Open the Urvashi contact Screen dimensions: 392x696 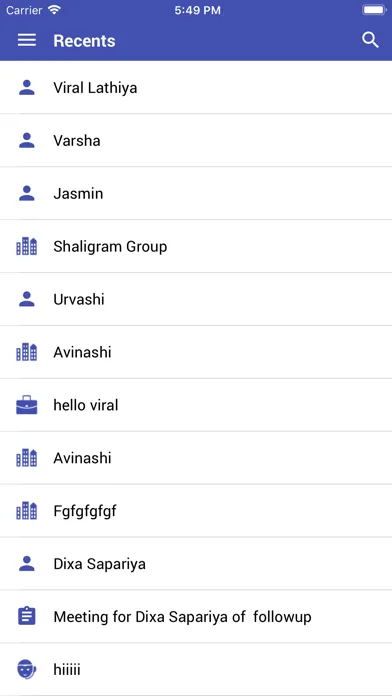[x=196, y=299]
